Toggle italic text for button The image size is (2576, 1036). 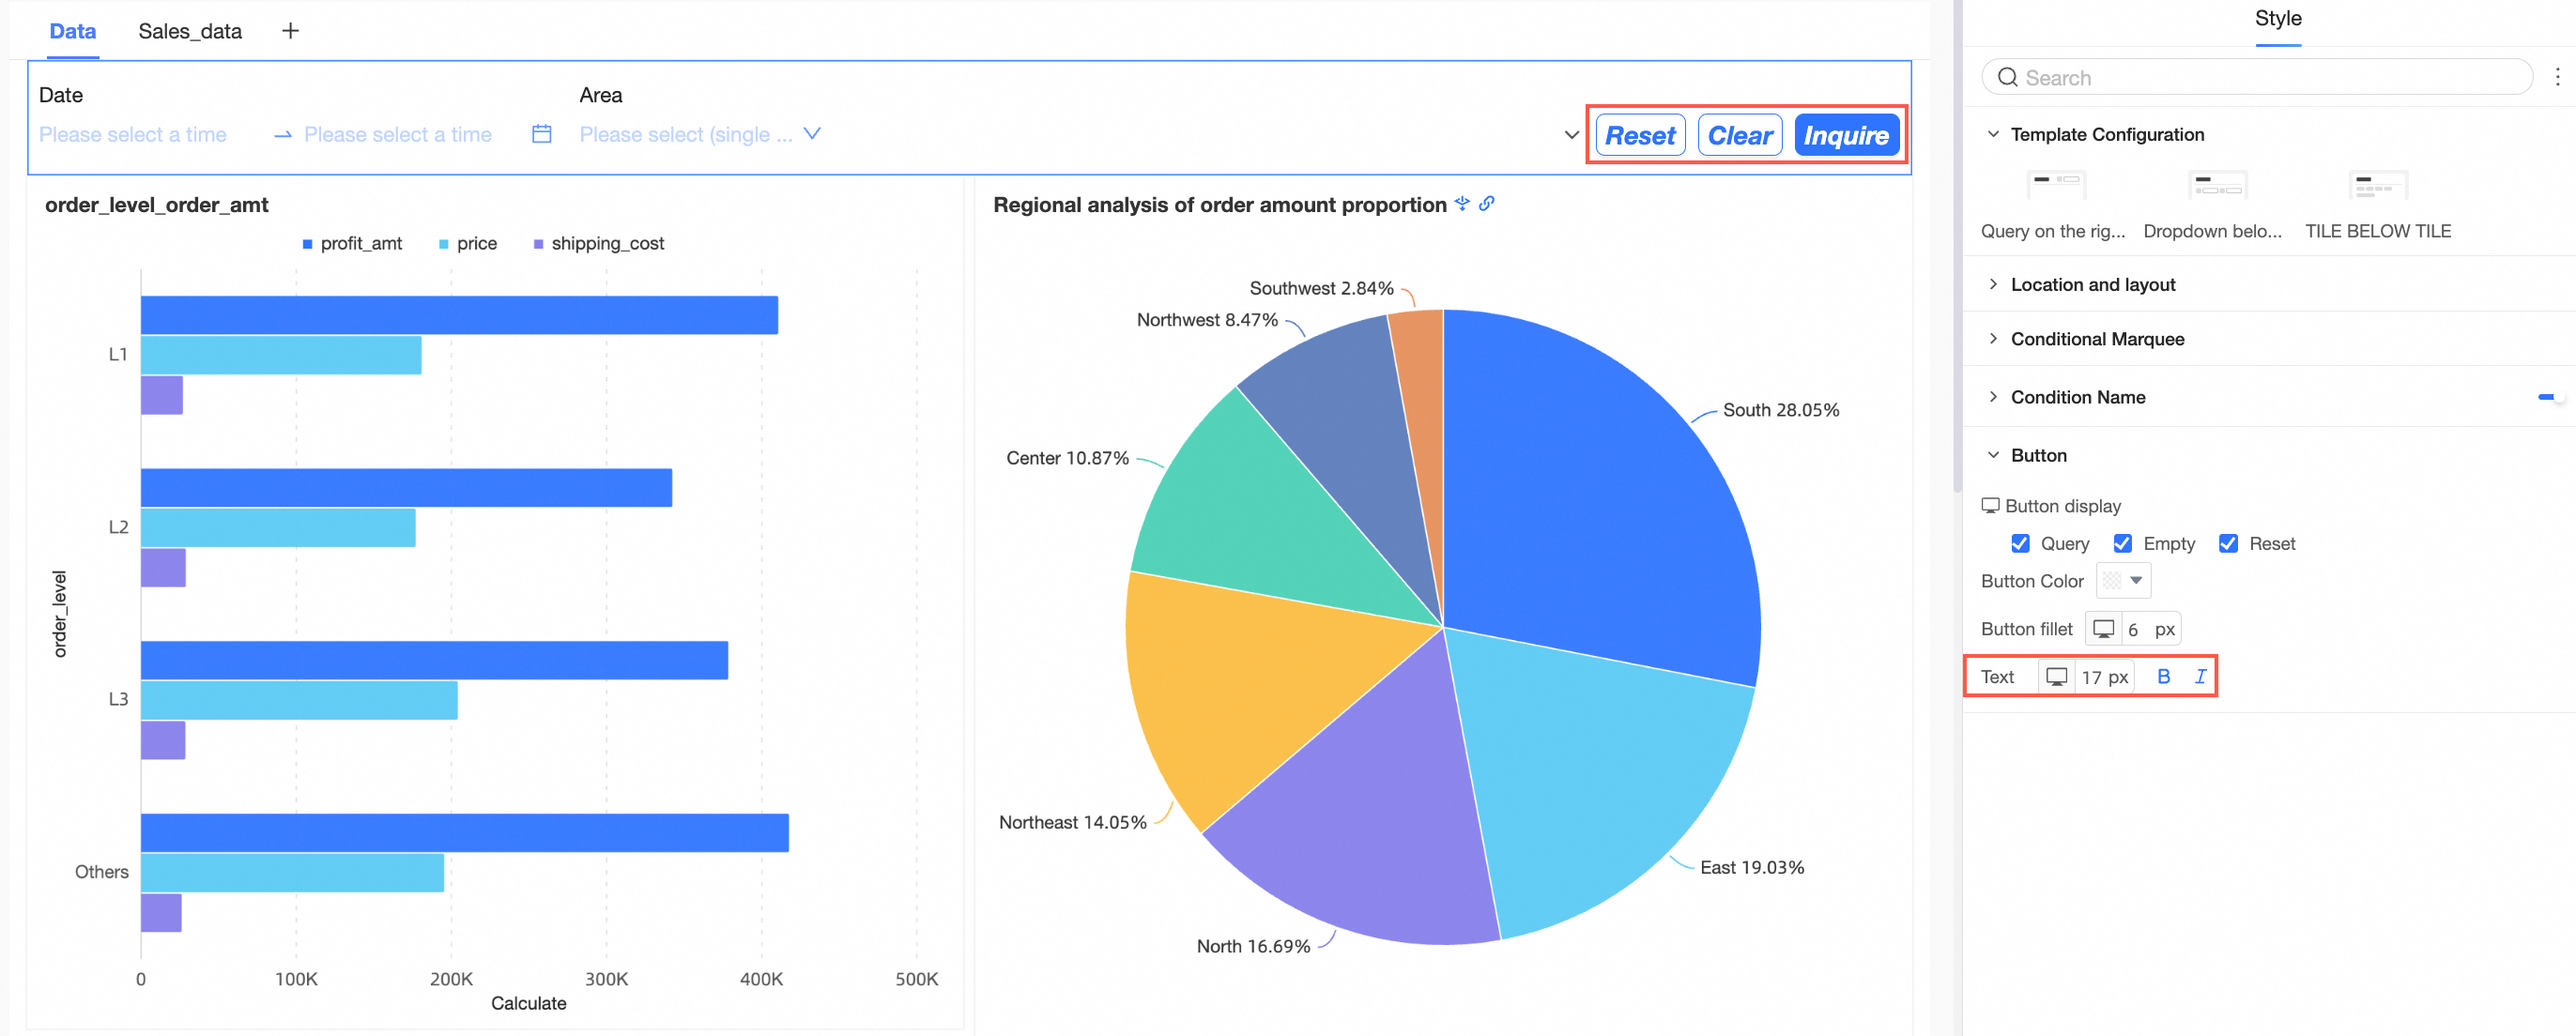click(2200, 677)
